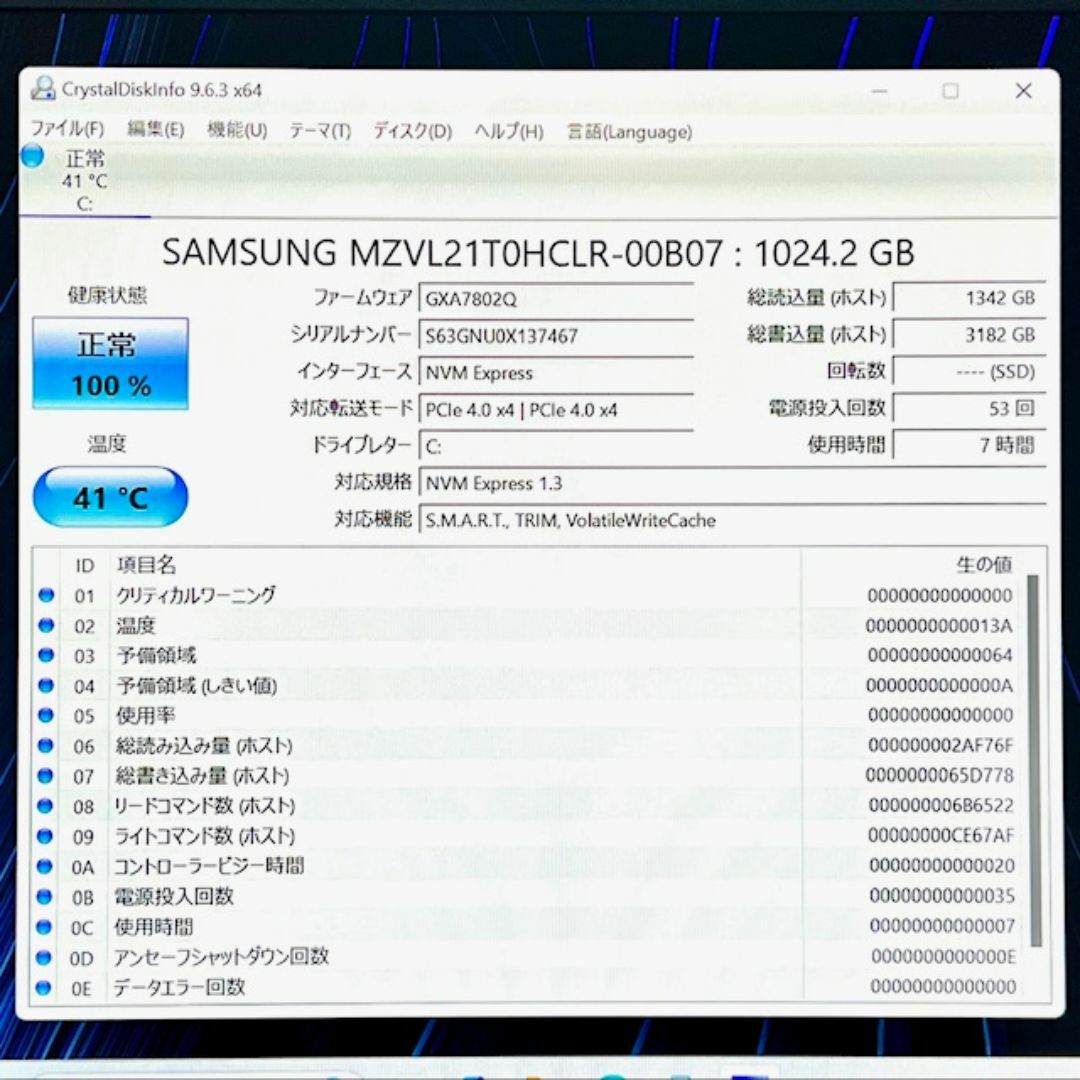
Task: Click the interface field NVM Express
Action: click(x=556, y=373)
